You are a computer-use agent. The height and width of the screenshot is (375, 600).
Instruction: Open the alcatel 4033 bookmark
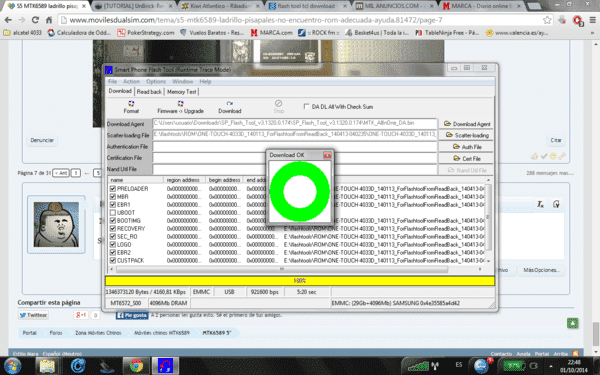pos(23,33)
